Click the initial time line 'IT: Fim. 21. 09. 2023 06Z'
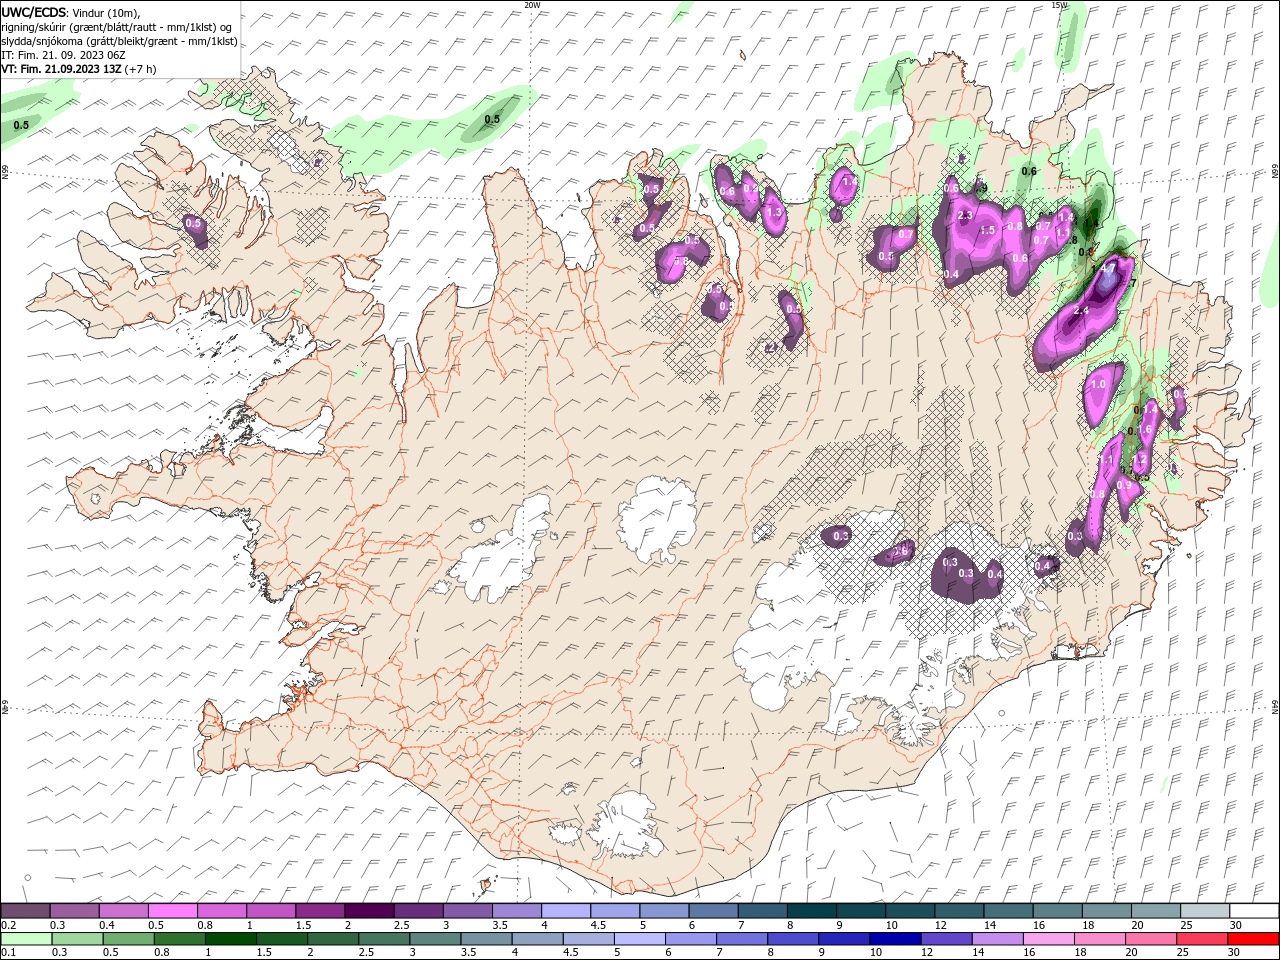This screenshot has width=1280, height=960. tap(63, 55)
